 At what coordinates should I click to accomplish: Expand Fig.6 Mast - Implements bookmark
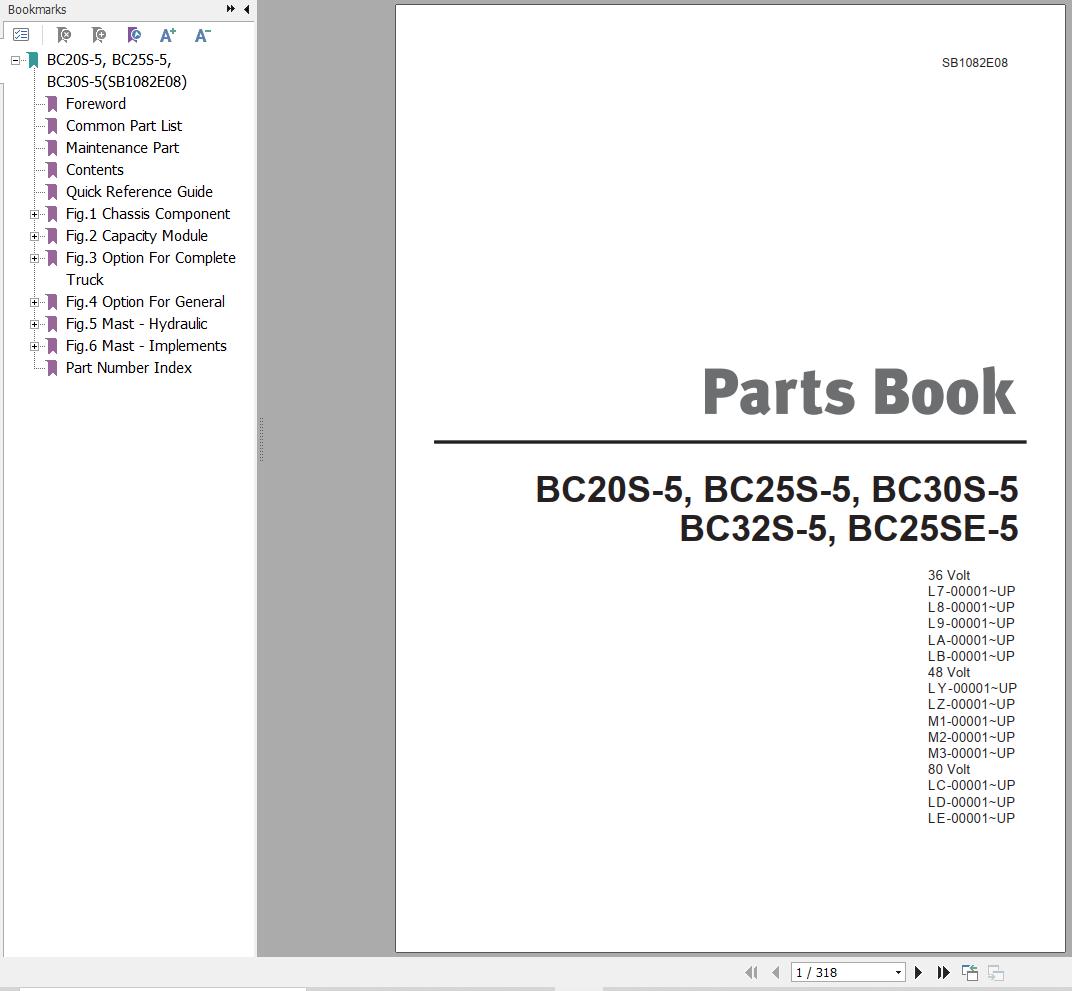pyautogui.click(x=34, y=347)
